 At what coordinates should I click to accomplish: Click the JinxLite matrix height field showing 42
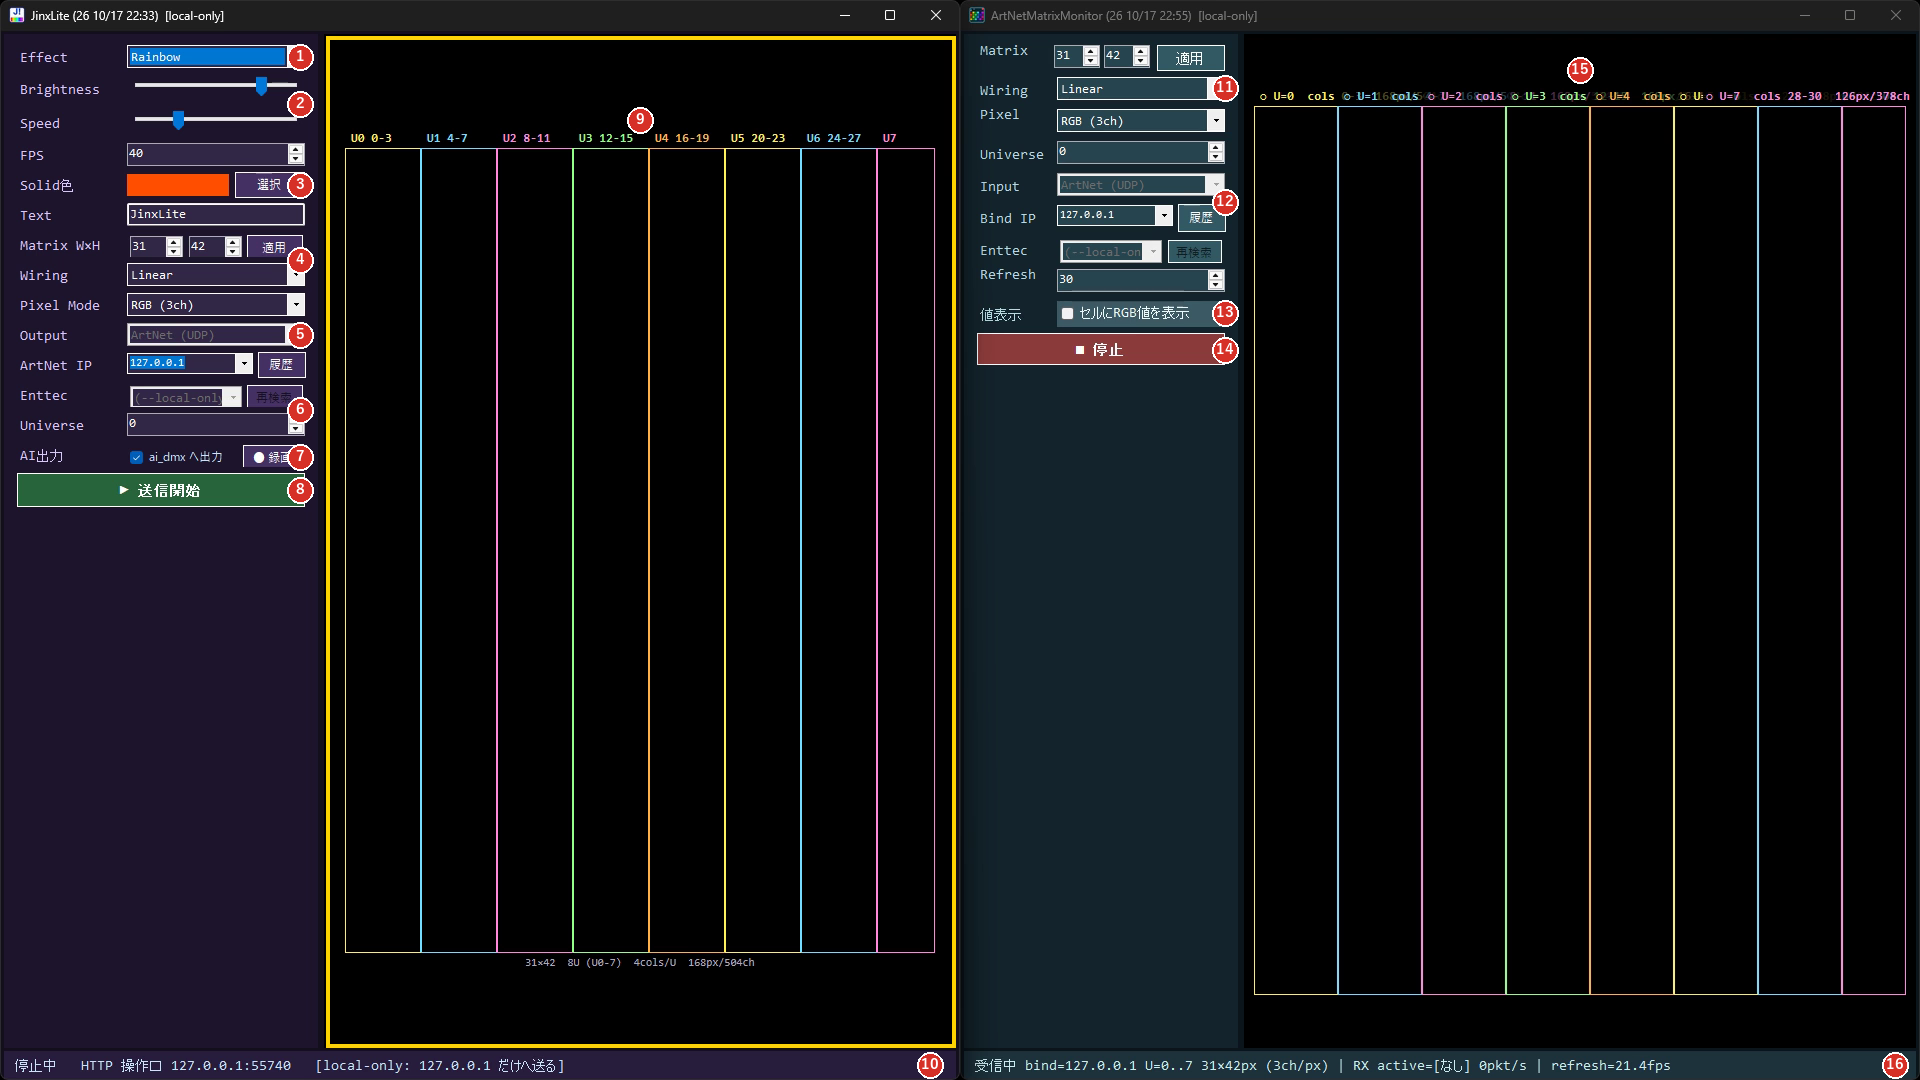207,246
